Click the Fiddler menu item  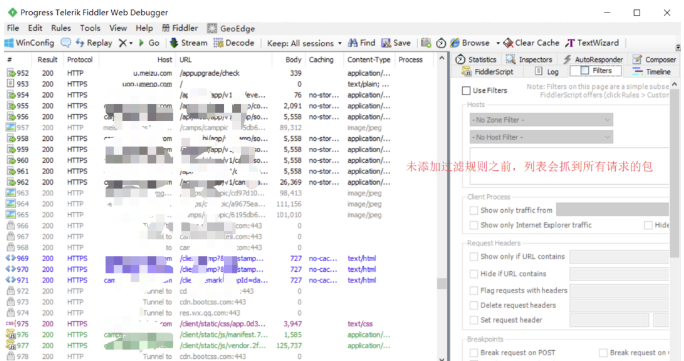(x=180, y=28)
